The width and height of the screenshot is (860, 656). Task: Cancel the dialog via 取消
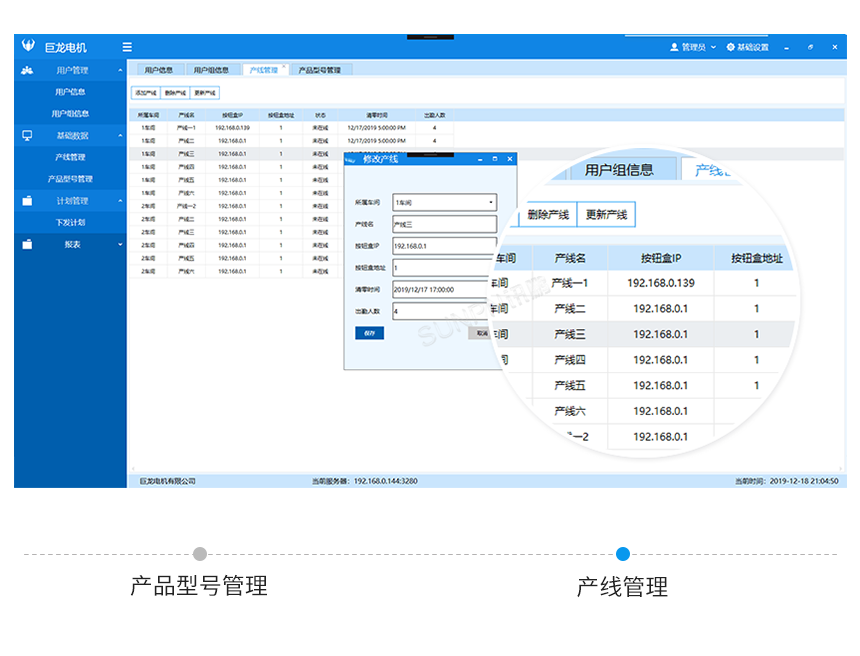[480, 333]
